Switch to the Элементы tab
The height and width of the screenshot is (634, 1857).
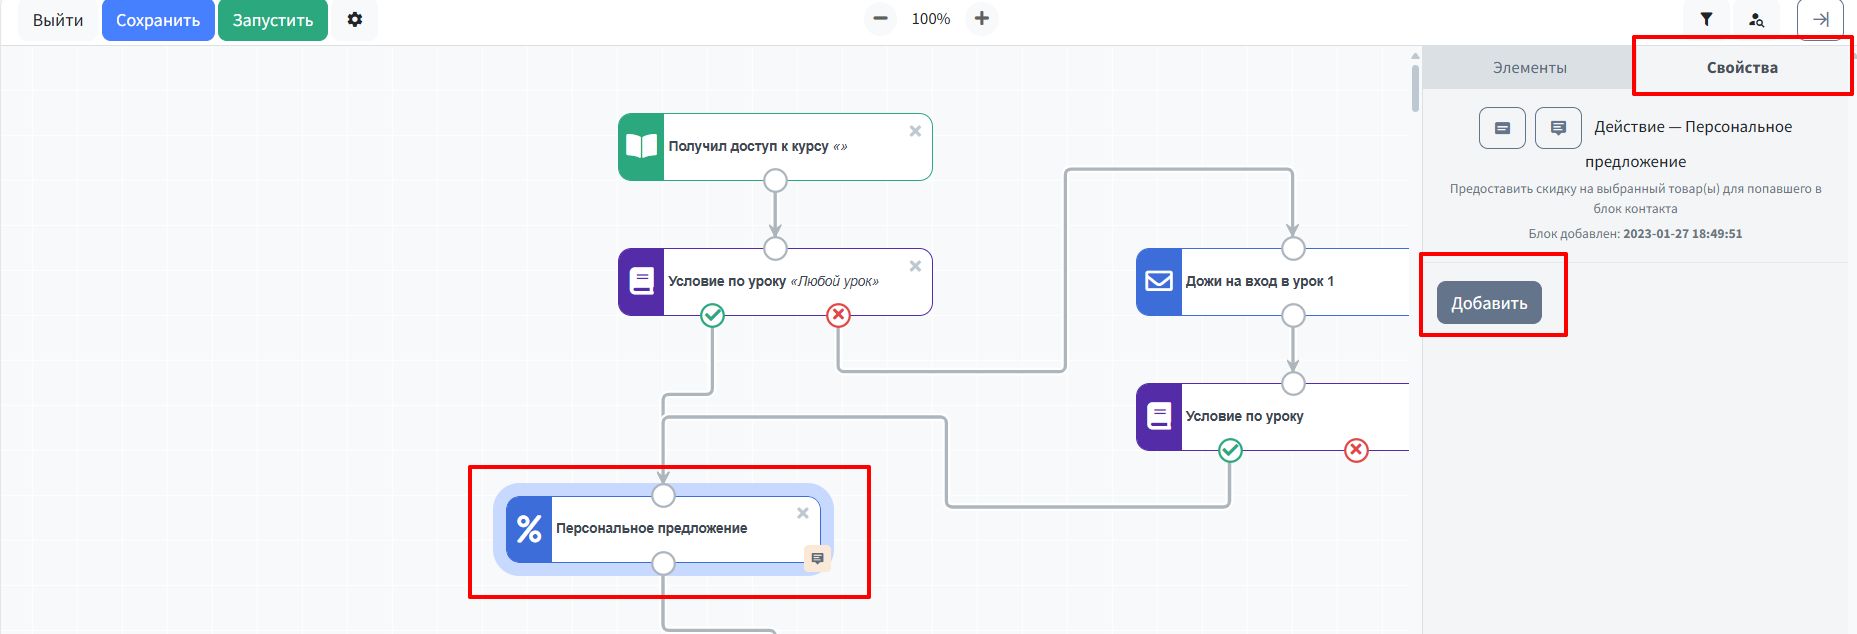1529,68
